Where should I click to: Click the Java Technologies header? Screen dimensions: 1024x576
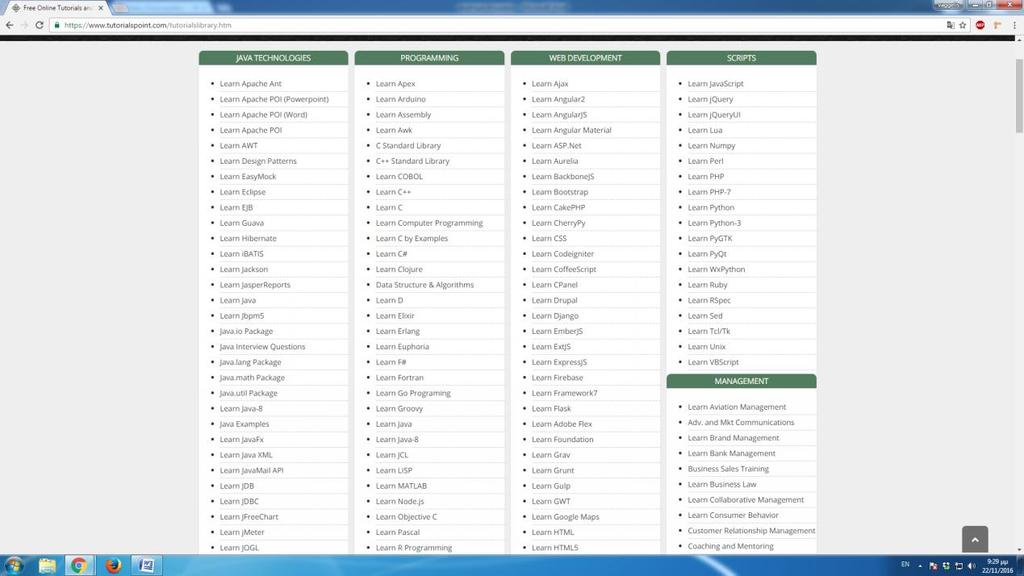pyautogui.click(x=273, y=58)
